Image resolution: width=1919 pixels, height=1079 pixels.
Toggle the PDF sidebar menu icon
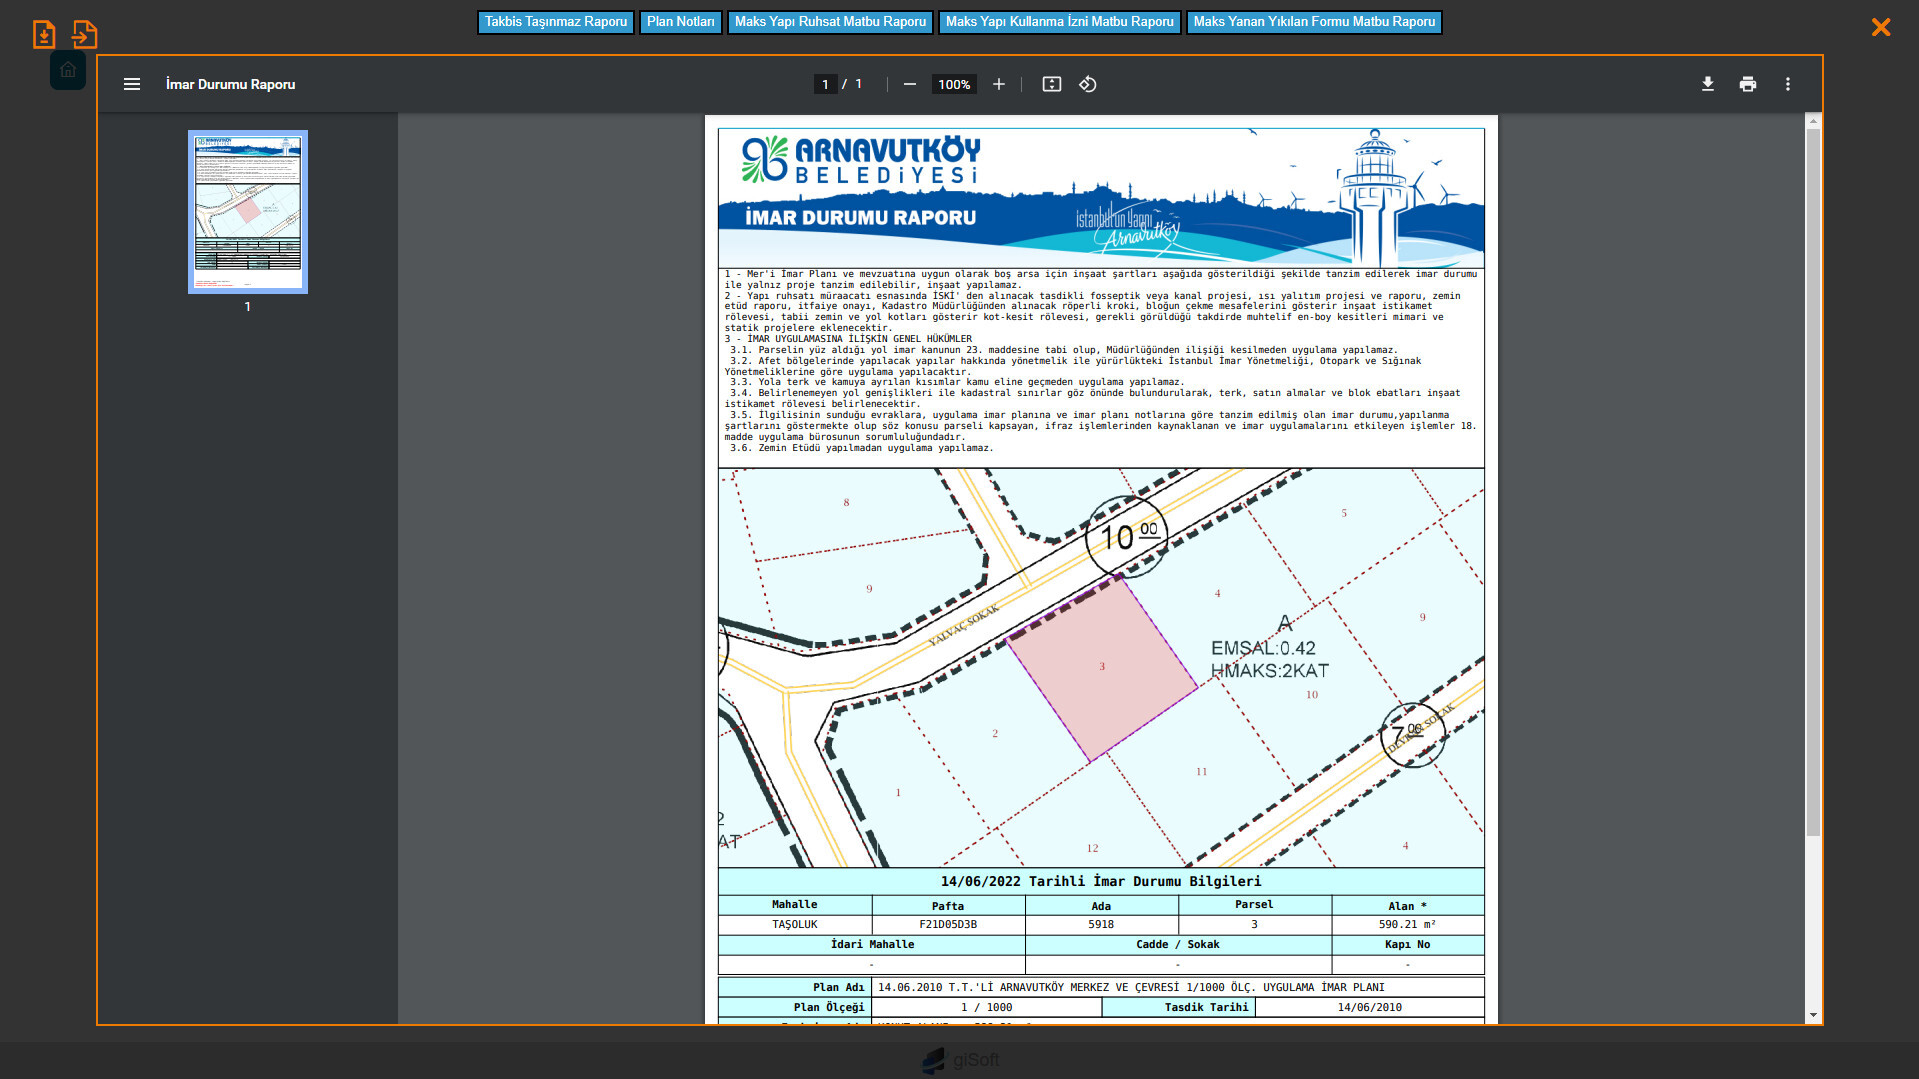tap(131, 85)
